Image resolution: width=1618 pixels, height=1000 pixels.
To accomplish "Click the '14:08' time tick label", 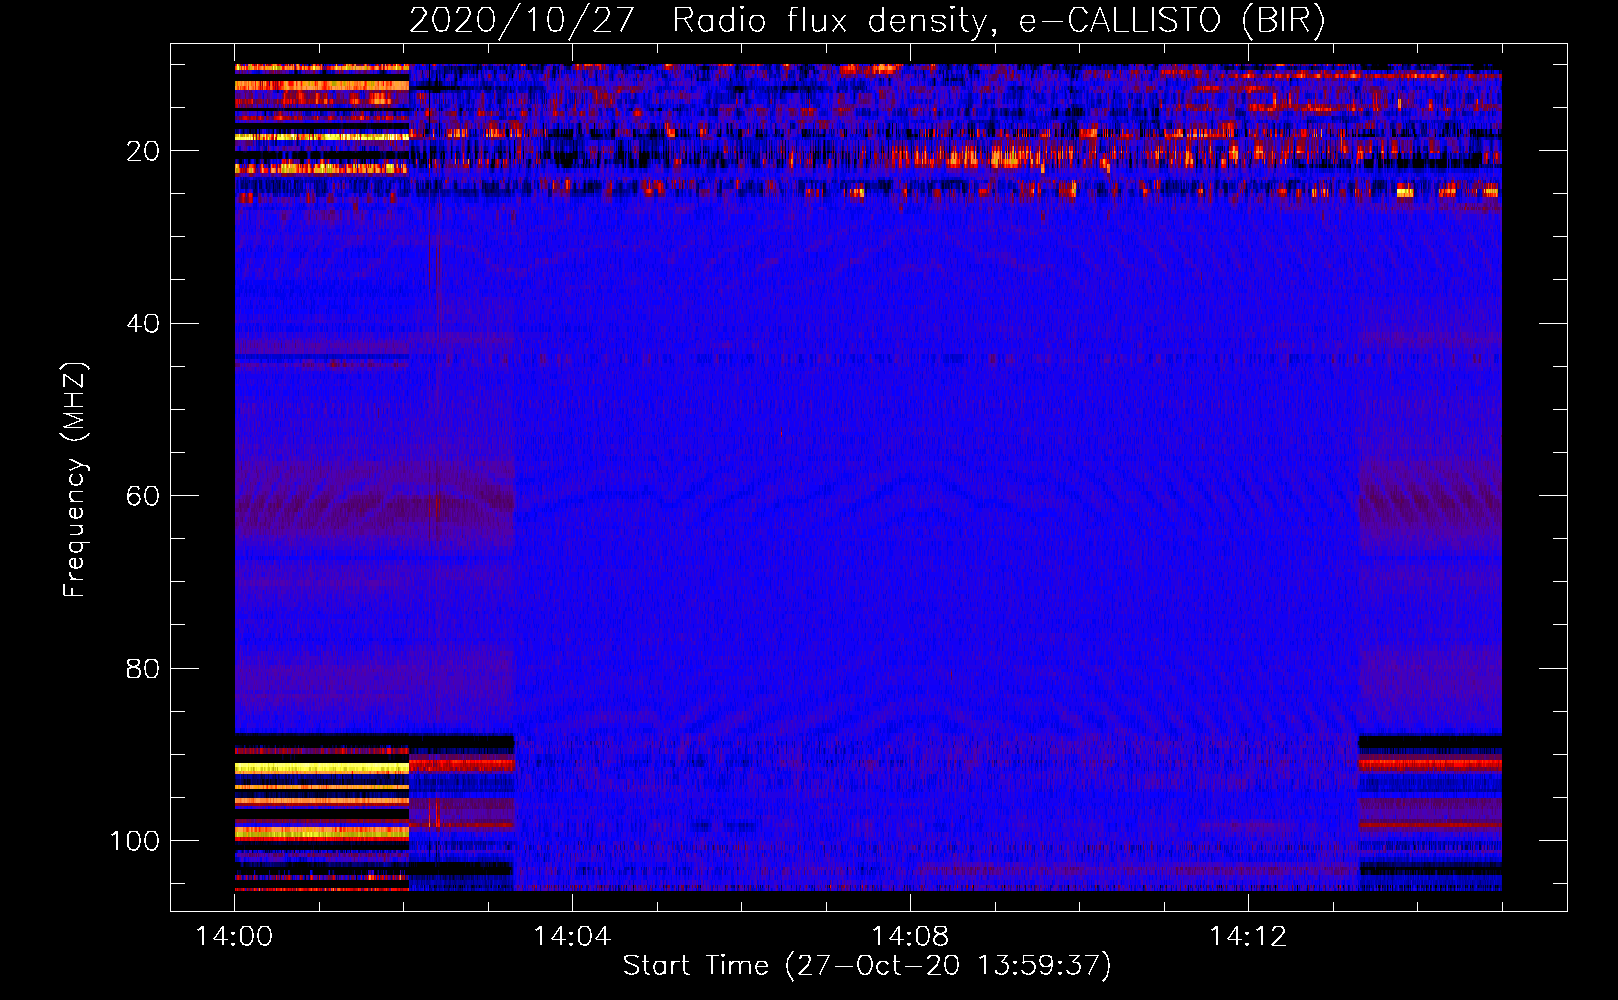I will click(910, 936).
